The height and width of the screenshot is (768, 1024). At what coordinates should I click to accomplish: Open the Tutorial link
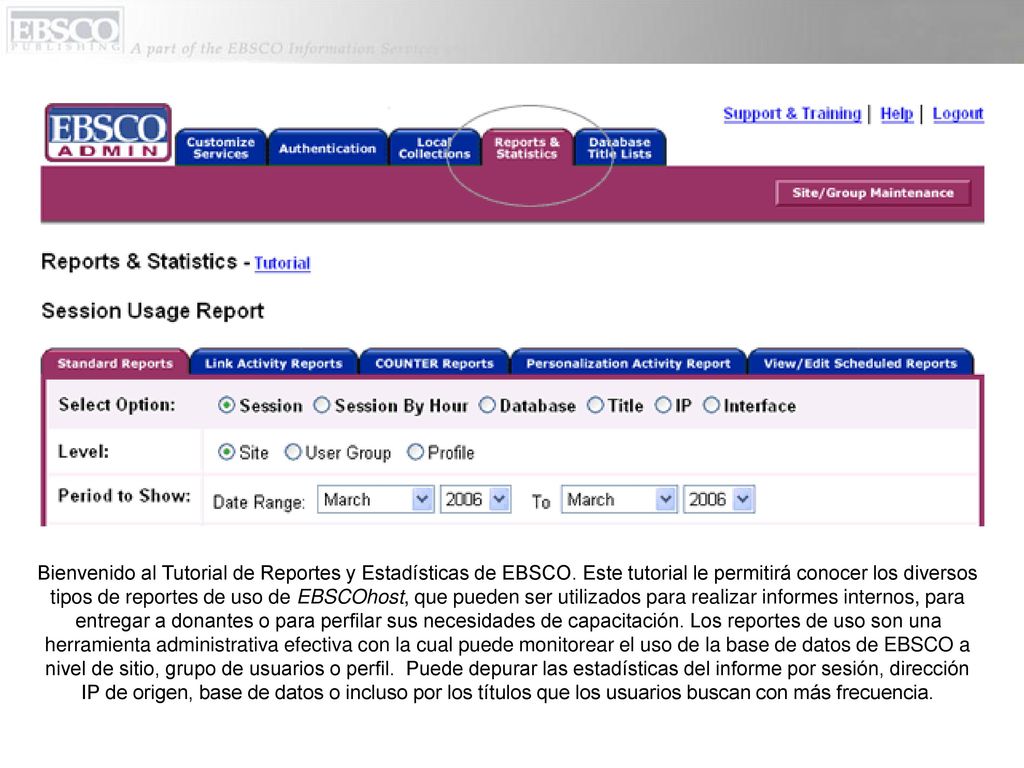(282, 263)
